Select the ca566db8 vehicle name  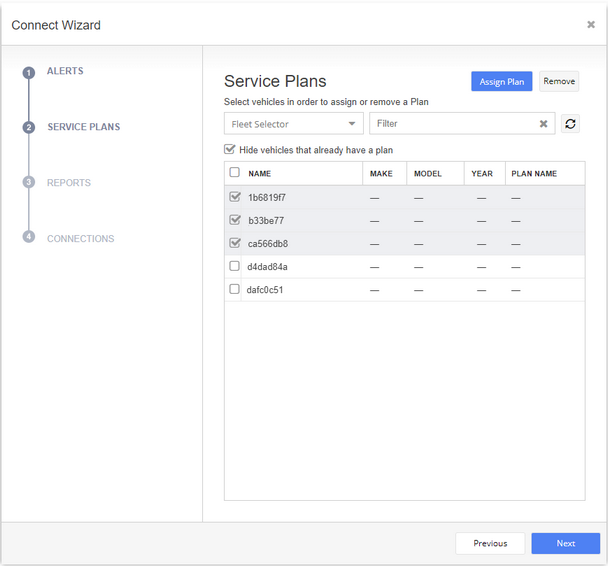click(268, 244)
